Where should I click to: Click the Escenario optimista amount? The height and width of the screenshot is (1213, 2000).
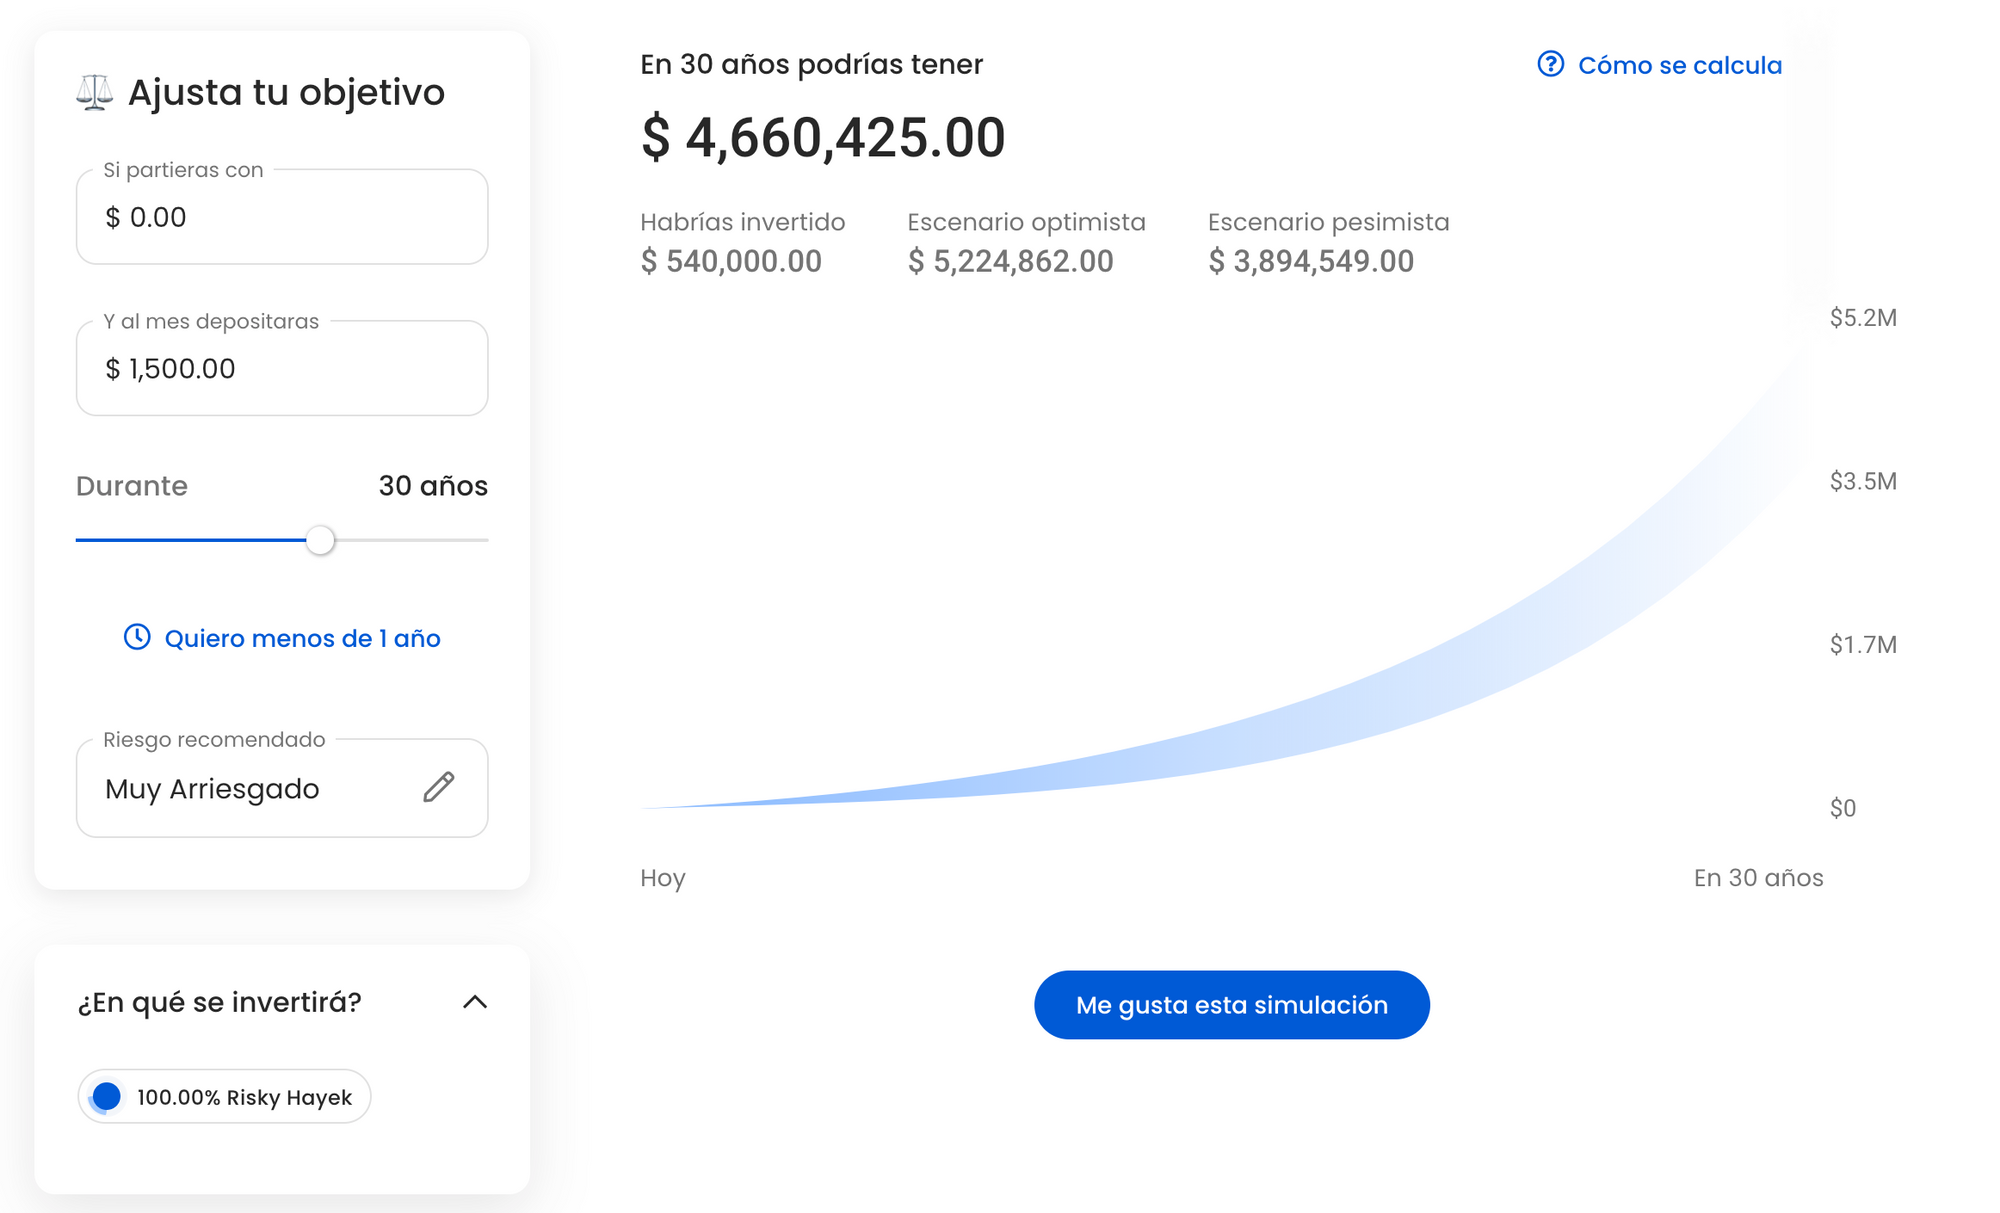coord(1010,262)
